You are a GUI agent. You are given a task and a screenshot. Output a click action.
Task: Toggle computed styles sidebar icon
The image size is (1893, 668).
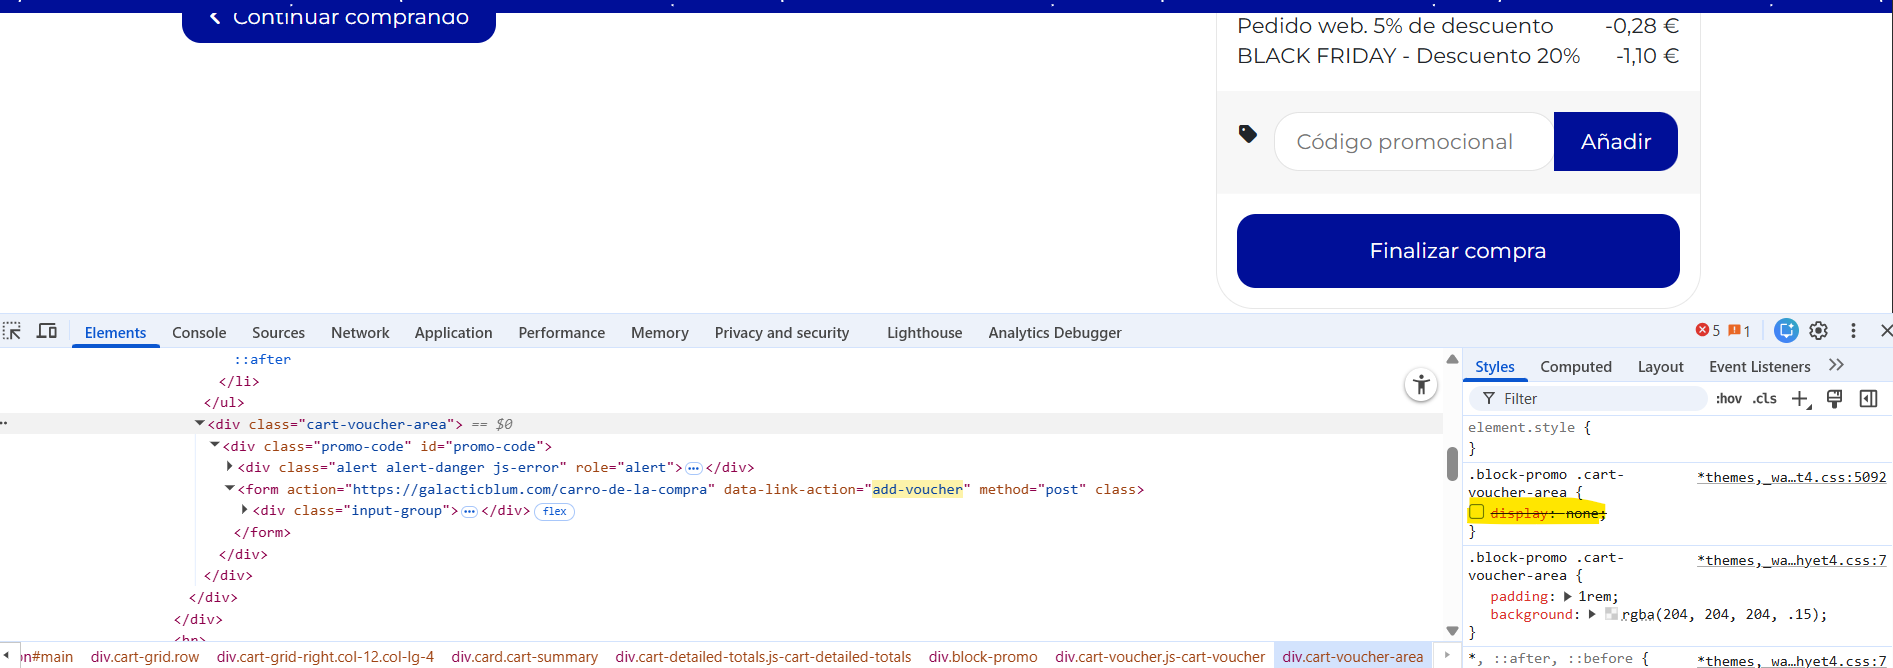click(x=1868, y=399)
